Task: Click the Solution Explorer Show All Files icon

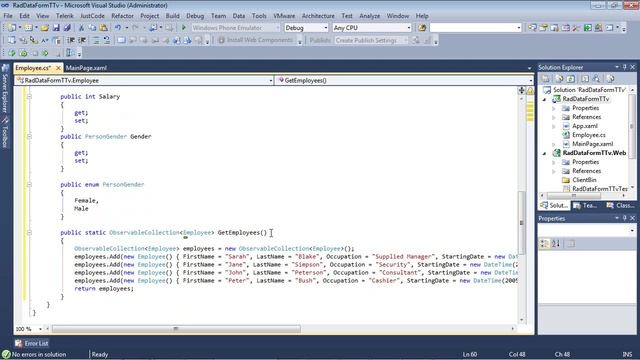Action: point(560,79)
